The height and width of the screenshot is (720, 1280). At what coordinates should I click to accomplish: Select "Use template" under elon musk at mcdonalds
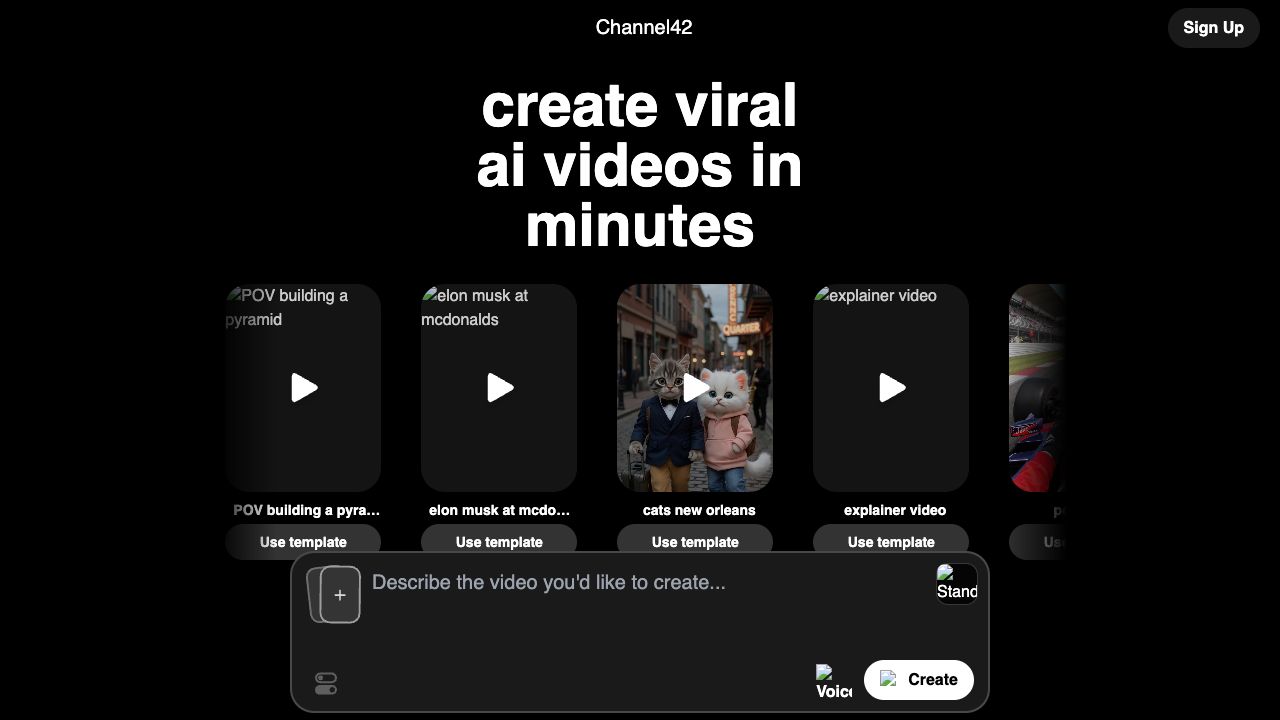pyautogui.click(x=499, y=542)
